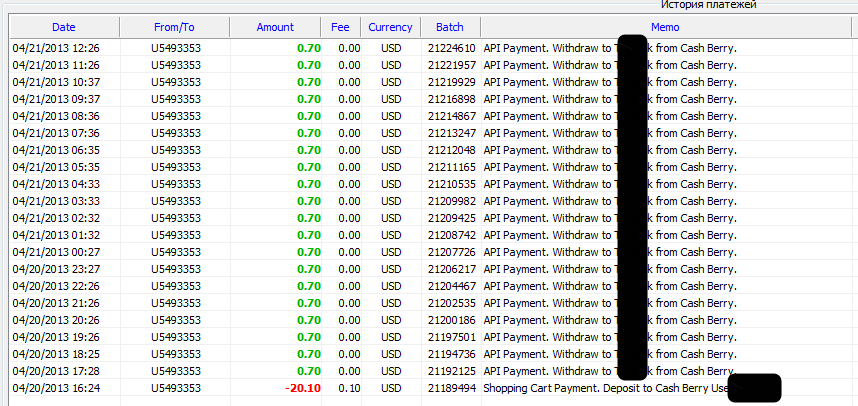Select batch number 21189494
This screenshot has height=406, width=858.
pyautogui.click(x=451, y=388)
